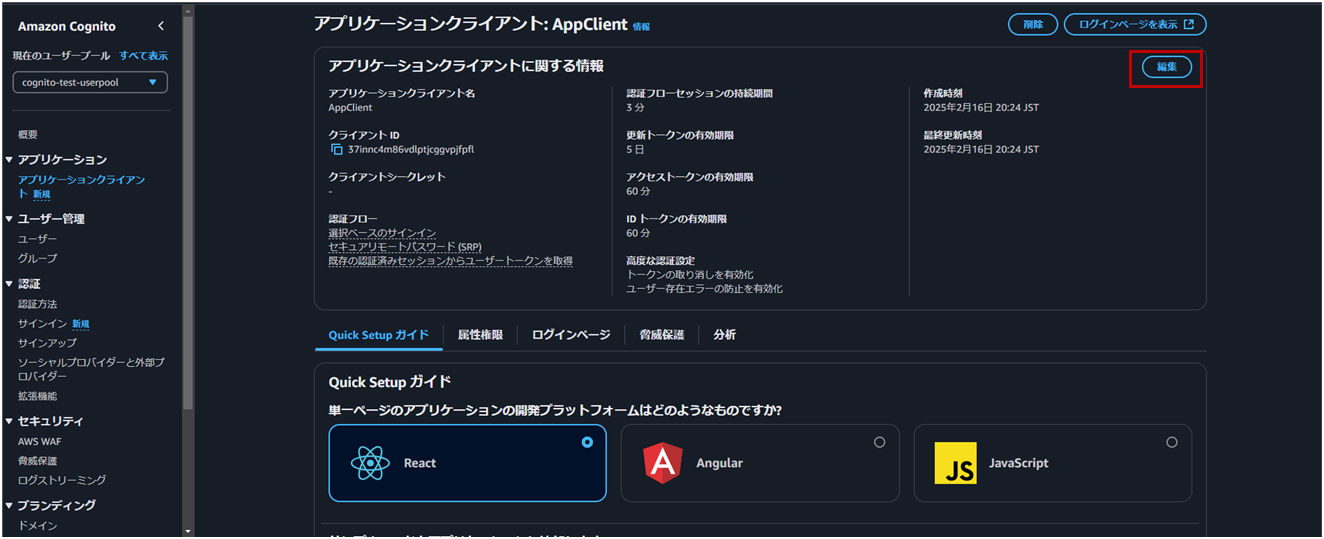Copy the client ID with copy icon

click(x=336, y=149)
